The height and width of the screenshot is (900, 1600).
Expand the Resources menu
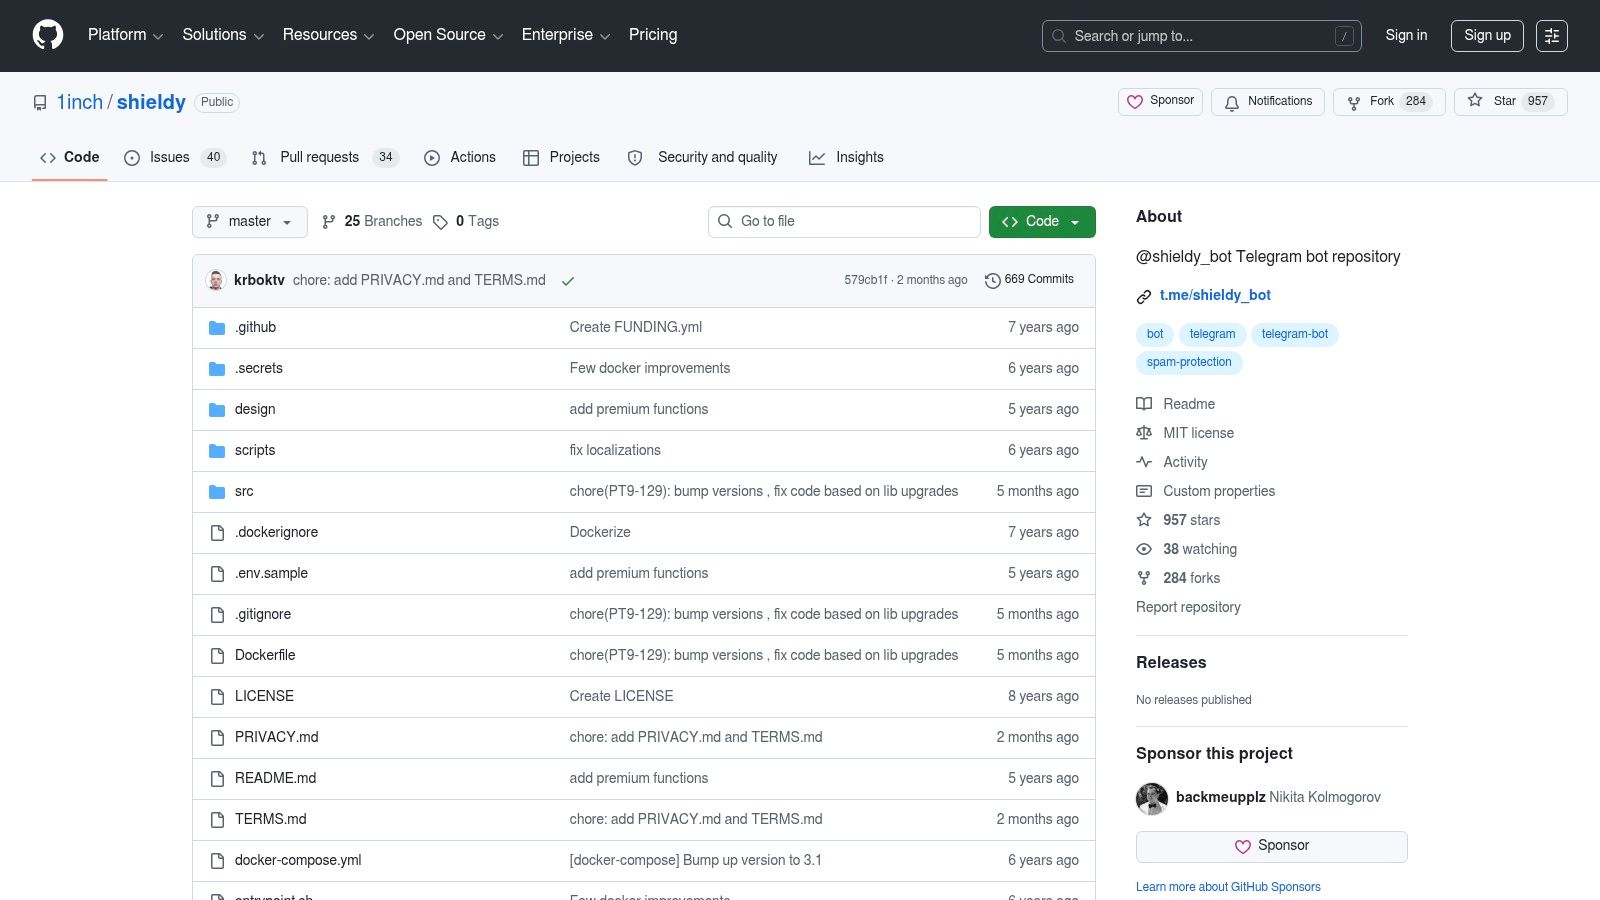click(x=328, y=35)
